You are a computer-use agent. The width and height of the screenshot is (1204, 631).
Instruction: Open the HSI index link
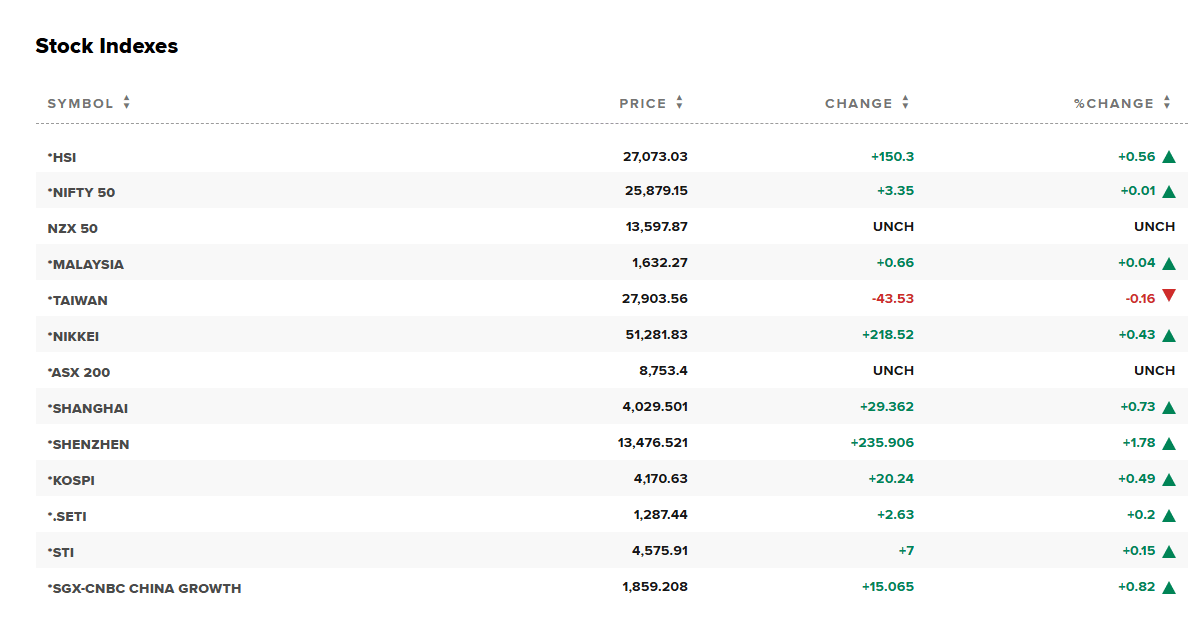pyautogui.click(x=62, y=157)
